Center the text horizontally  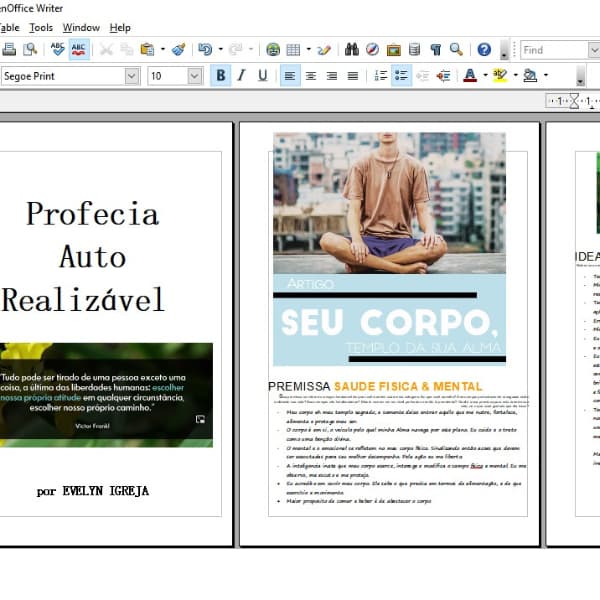[311, 75]
